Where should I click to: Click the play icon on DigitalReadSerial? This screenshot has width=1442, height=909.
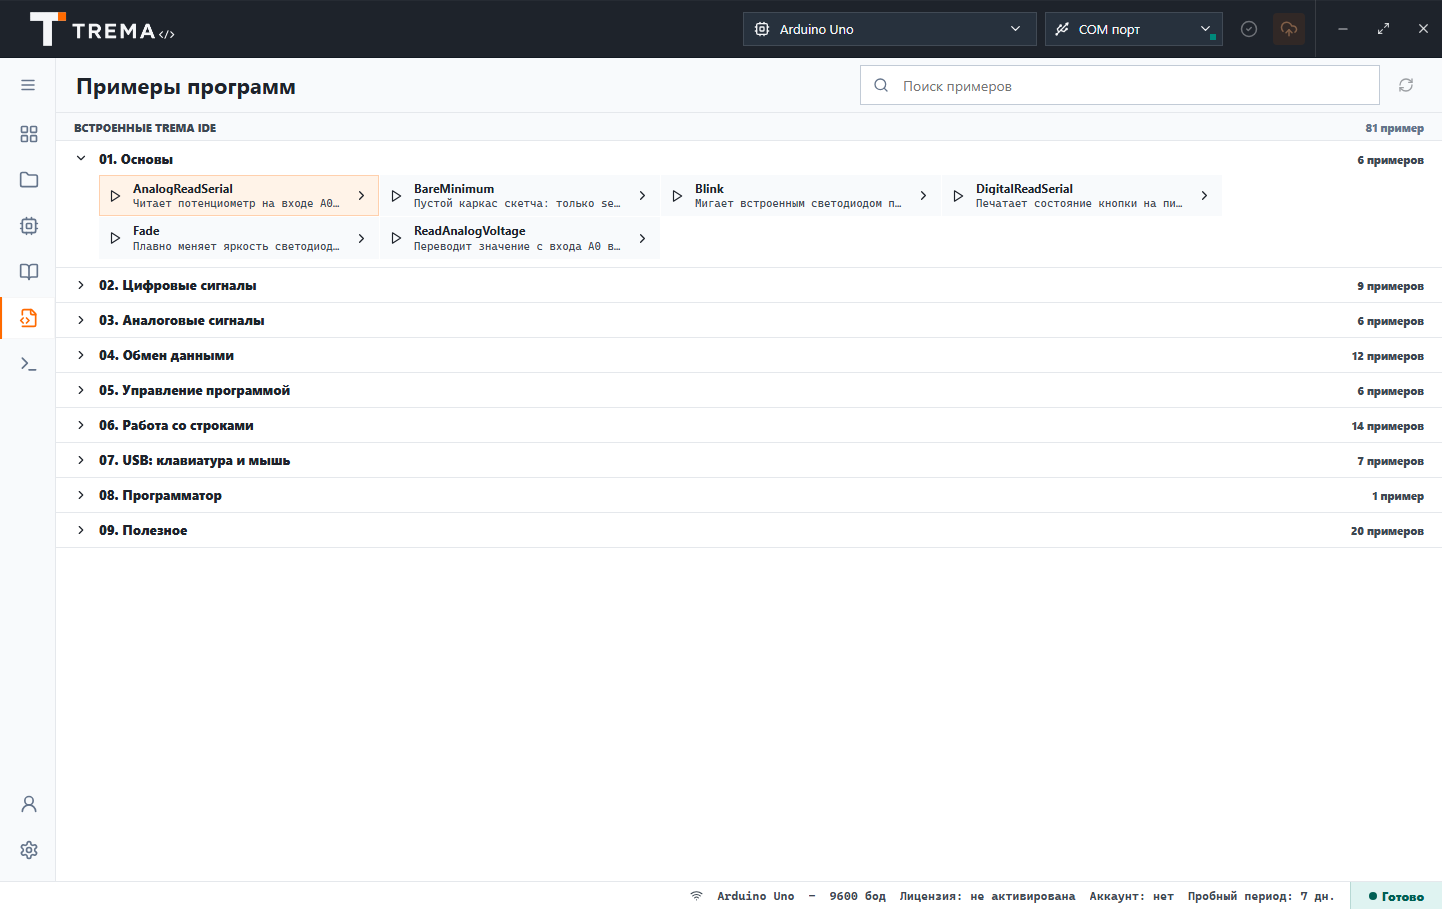pos(958,196)
